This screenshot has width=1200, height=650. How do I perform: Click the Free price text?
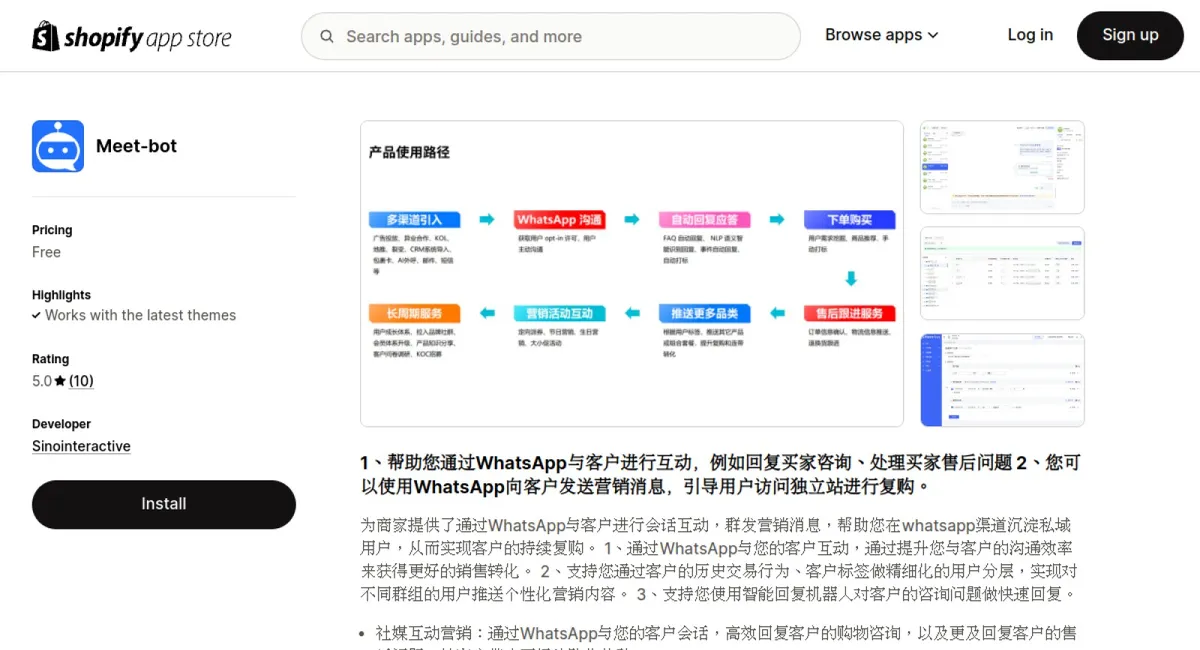pos(46,252)
